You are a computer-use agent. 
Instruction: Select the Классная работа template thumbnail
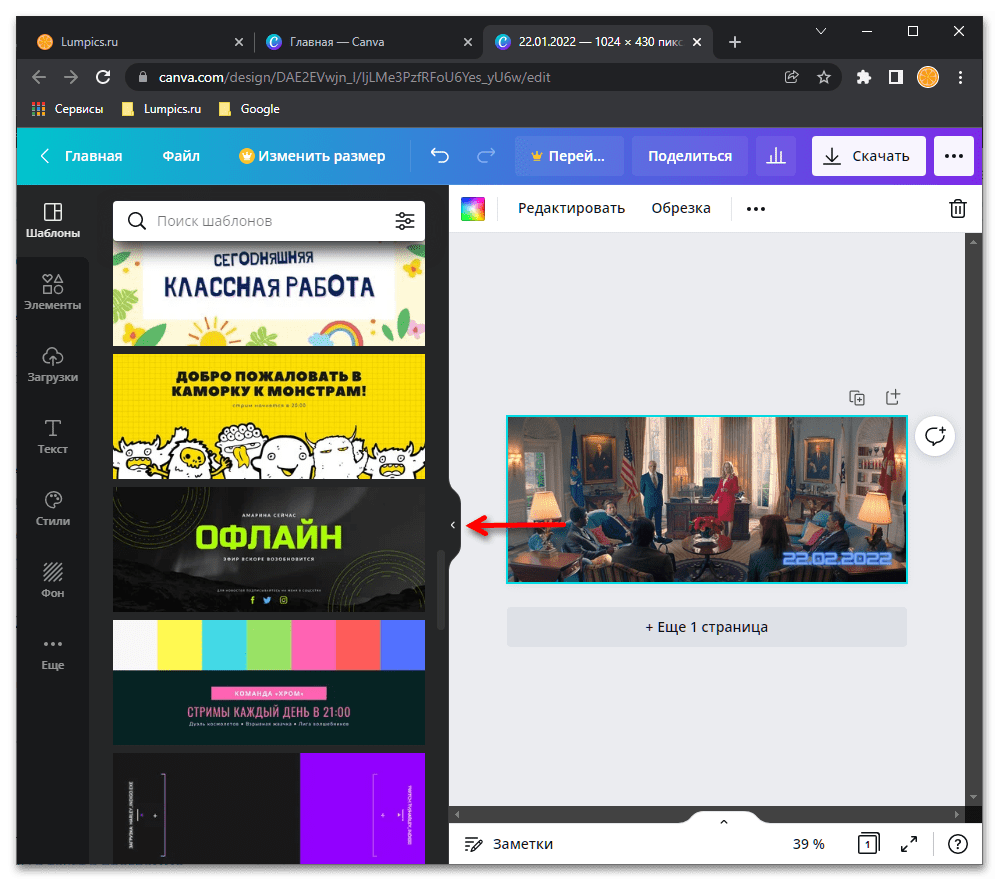269,294
